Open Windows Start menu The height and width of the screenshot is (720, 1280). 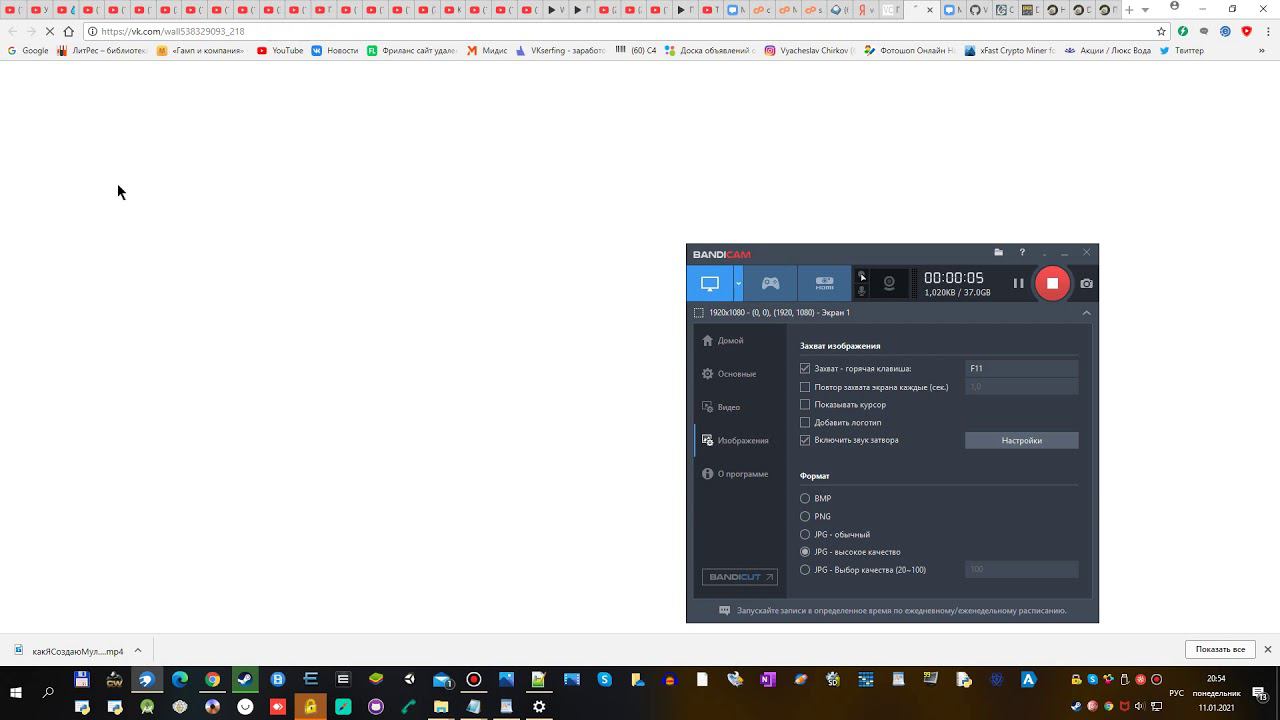[16, 692]
